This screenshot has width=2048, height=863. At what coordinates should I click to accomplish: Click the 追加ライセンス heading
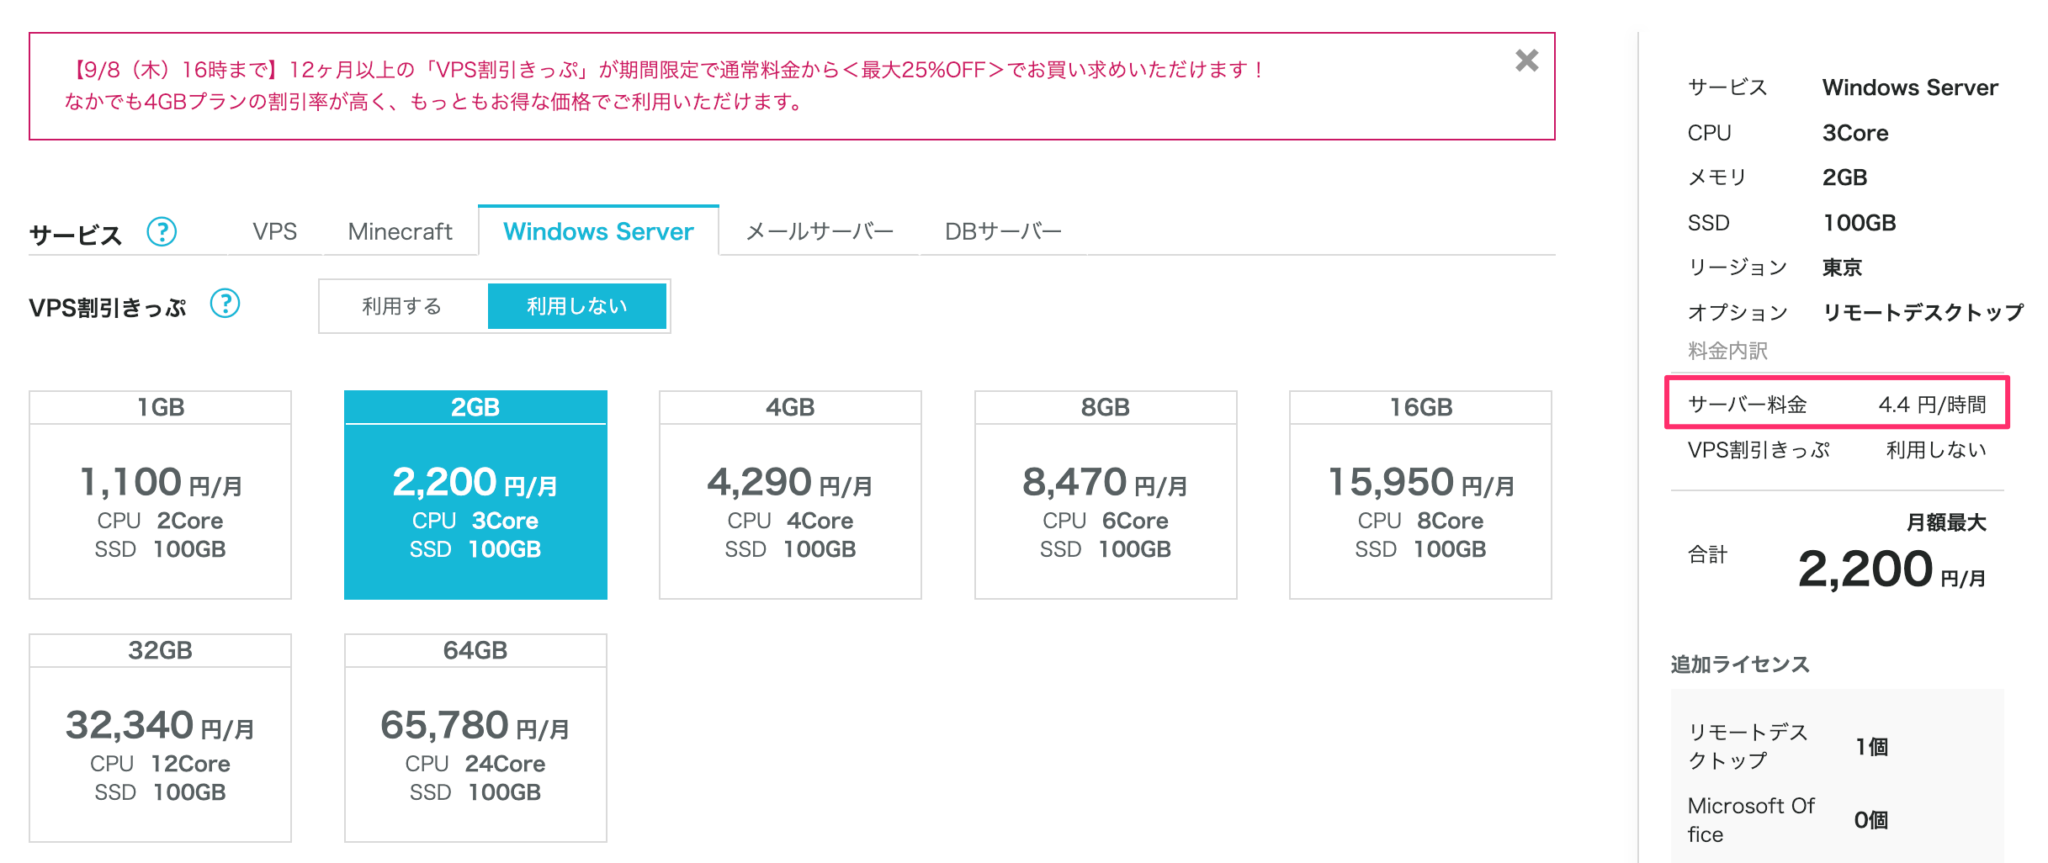tap(1740, 664)
